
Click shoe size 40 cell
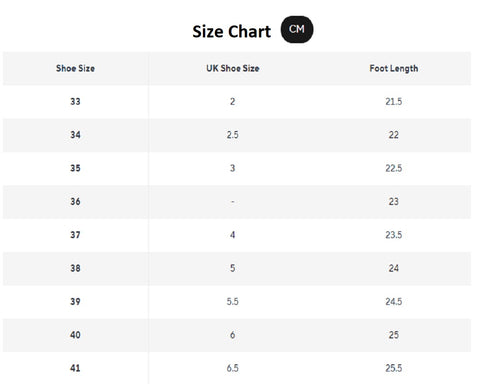(x=75, y=335)
